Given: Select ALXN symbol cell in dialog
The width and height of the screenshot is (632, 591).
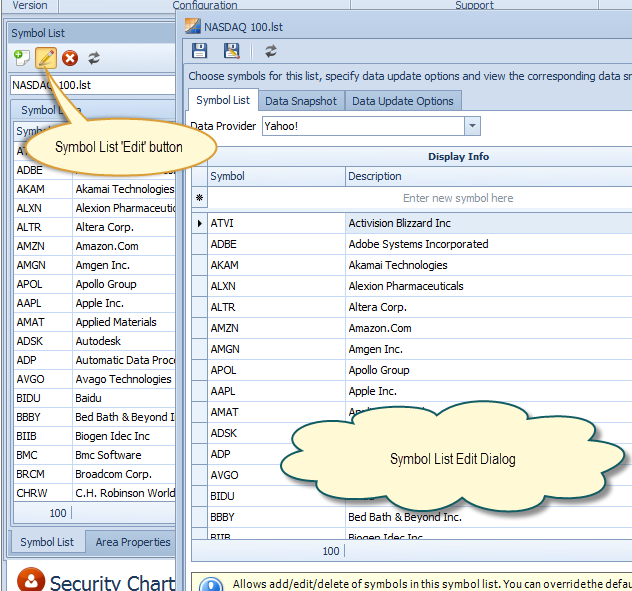Looking at the screenshot, I should [x=276, y=286].
